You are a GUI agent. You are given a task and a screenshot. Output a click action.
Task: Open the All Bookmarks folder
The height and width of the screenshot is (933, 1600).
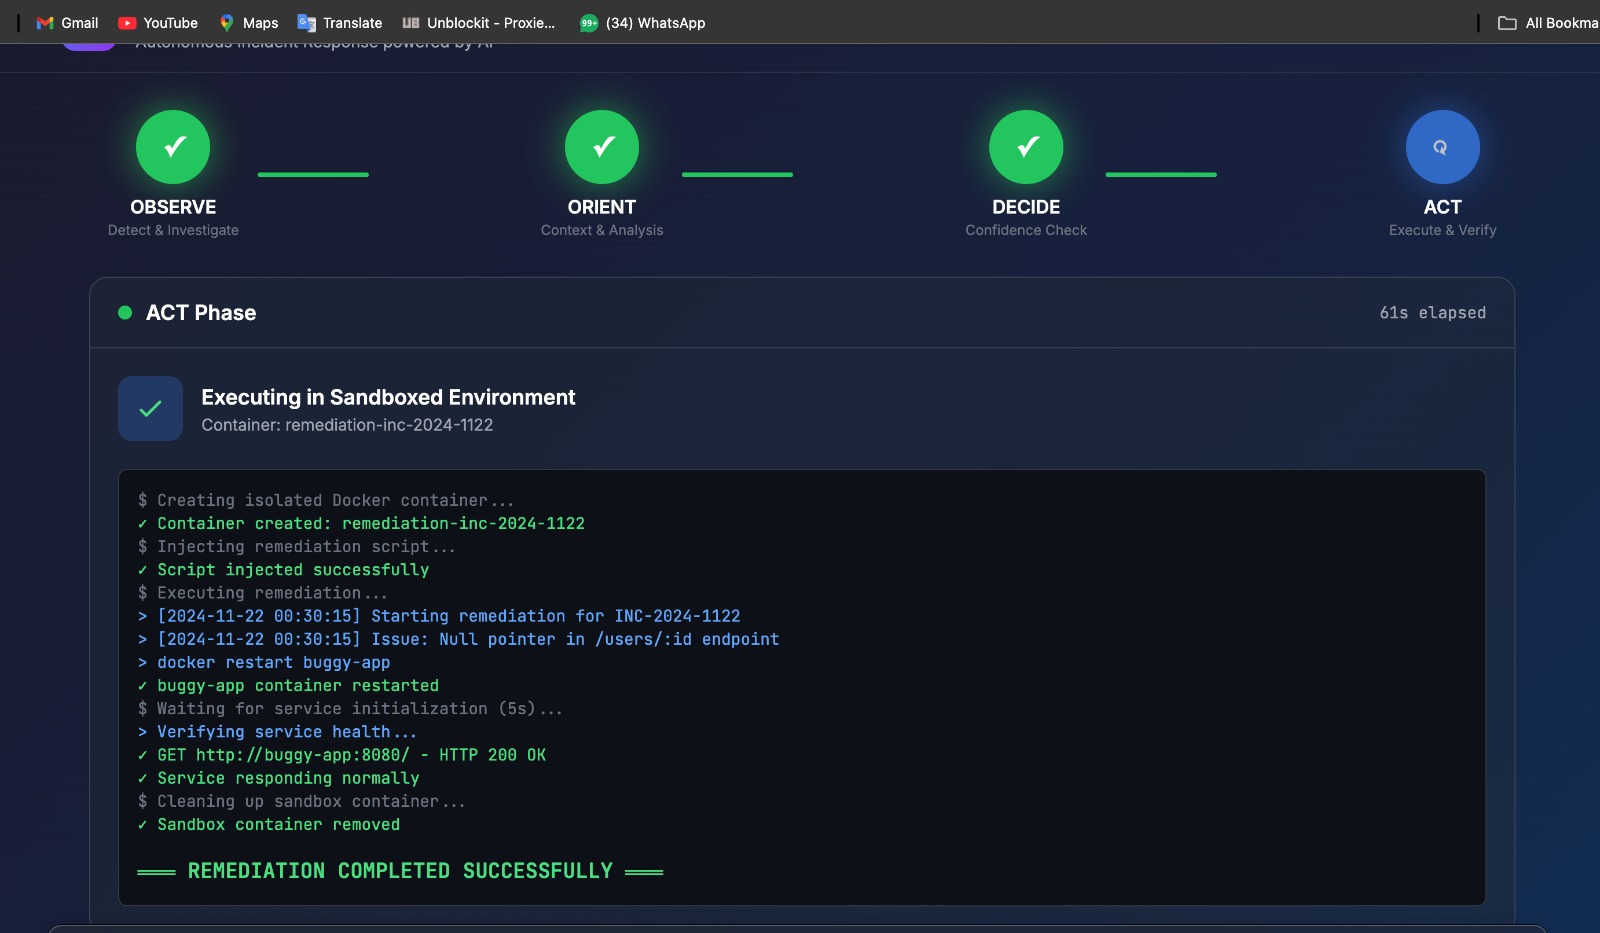click(1548, 22)
